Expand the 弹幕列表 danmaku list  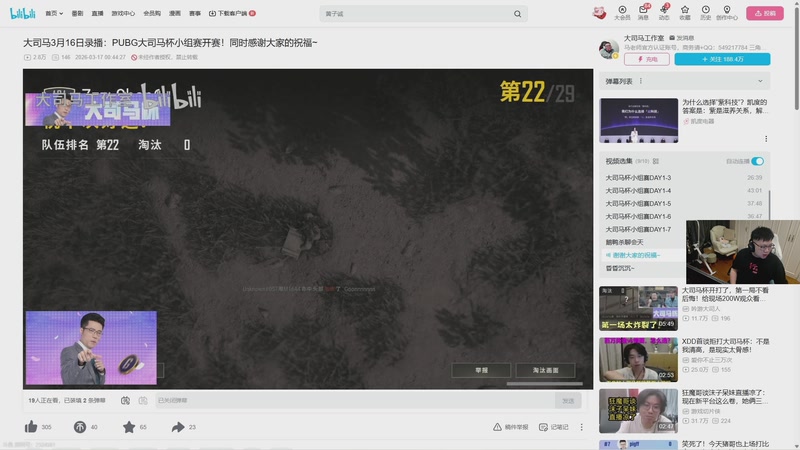760,81
